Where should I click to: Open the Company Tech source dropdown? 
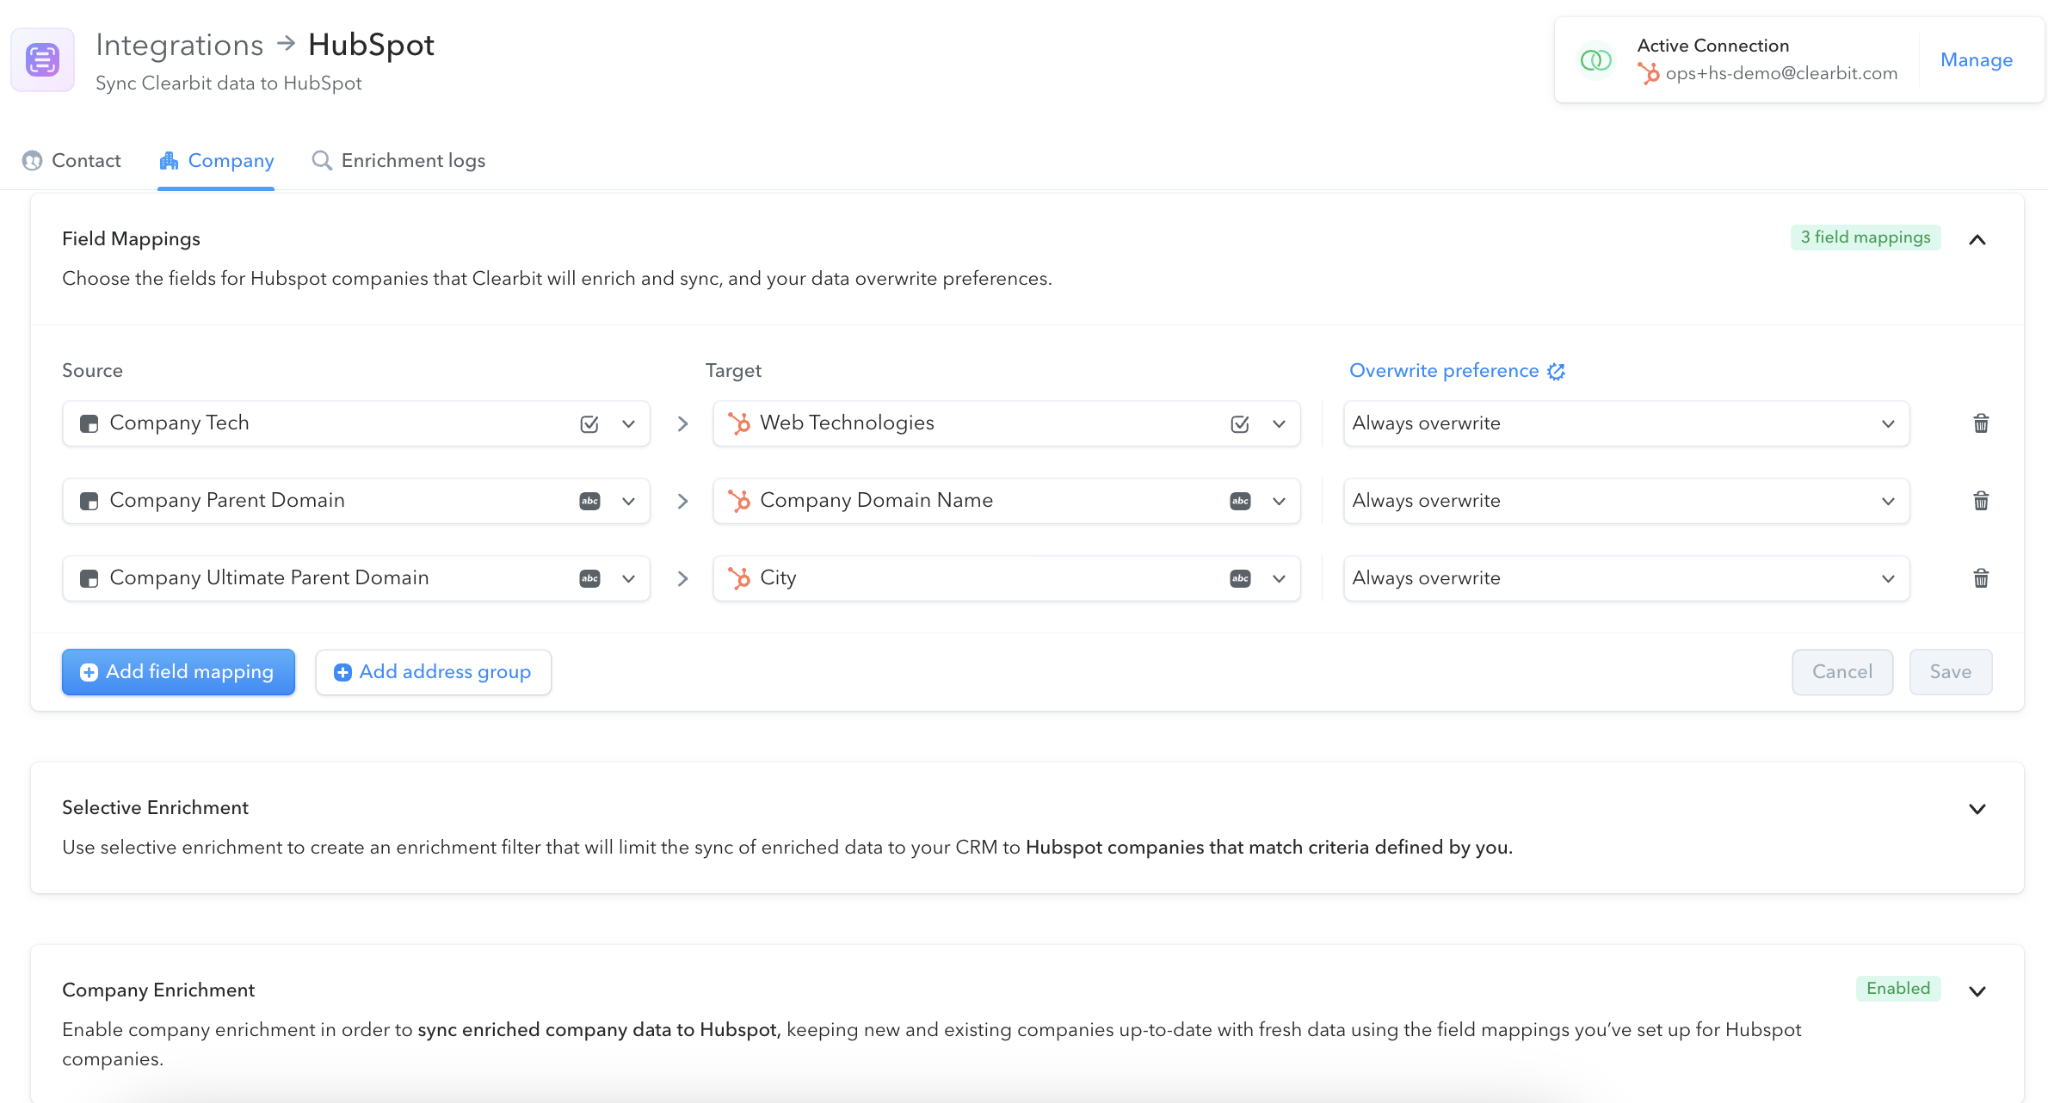[628, 424]
